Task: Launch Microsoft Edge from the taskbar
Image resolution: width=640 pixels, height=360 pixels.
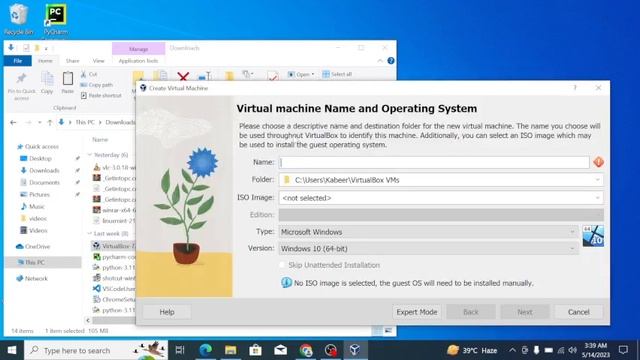Action: pyautogui.click(x=205, y=350)
